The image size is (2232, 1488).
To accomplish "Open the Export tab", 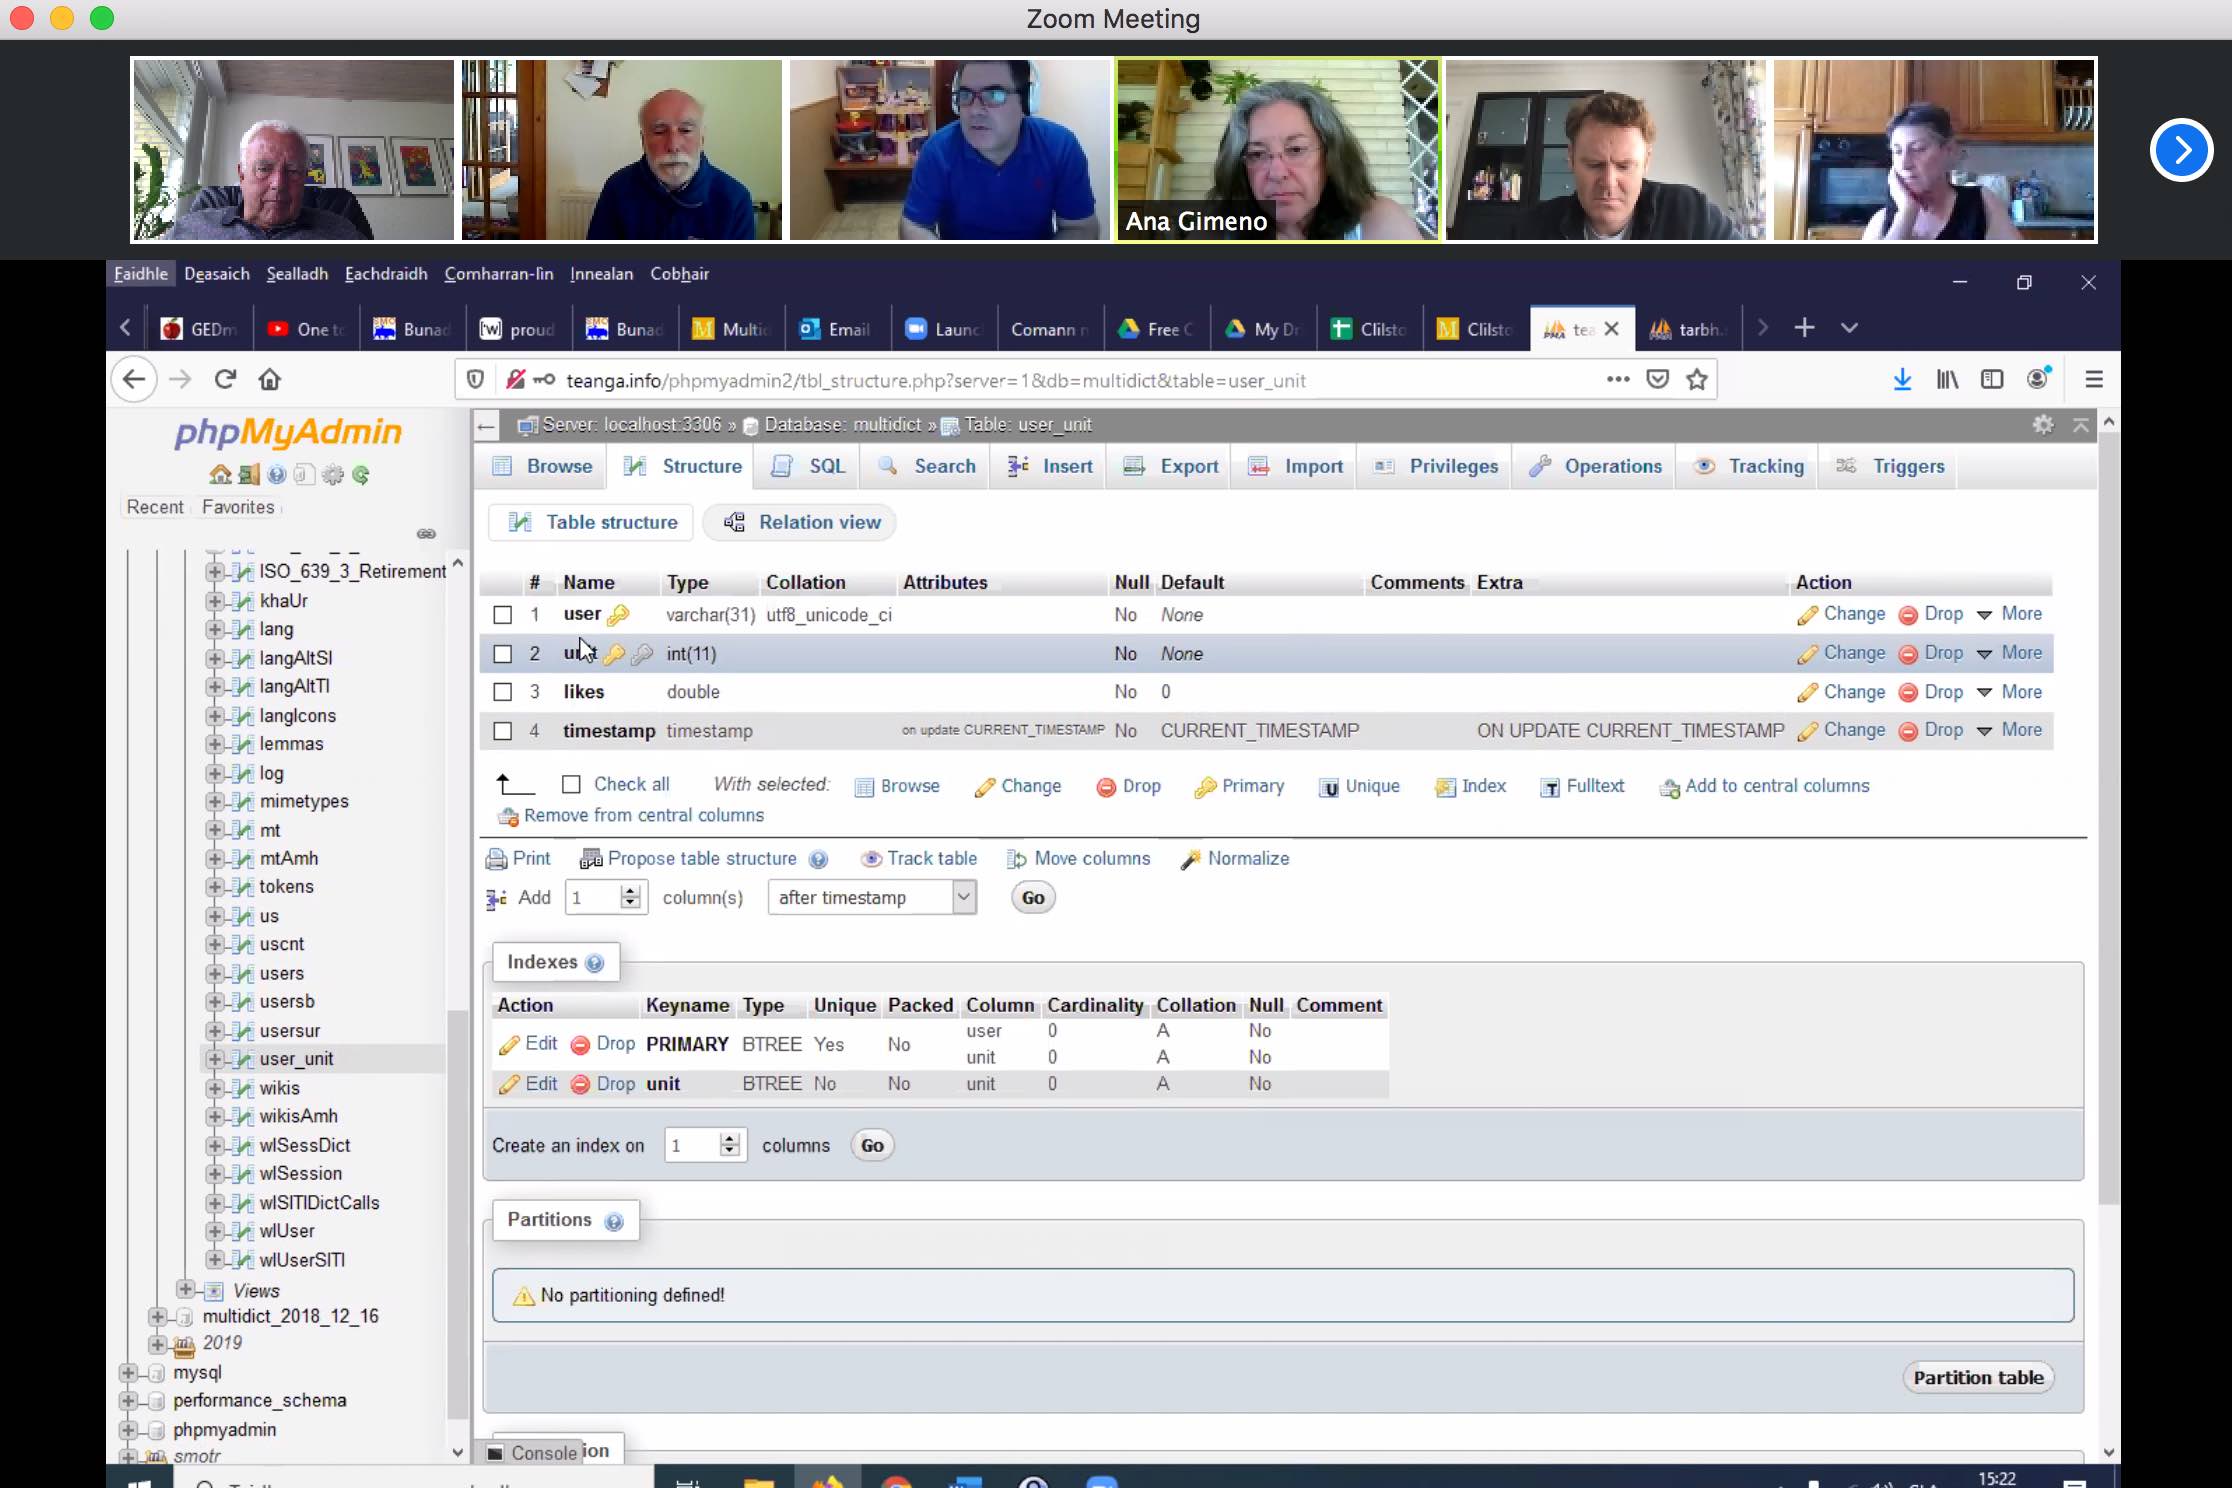I will coord(1171,466).
